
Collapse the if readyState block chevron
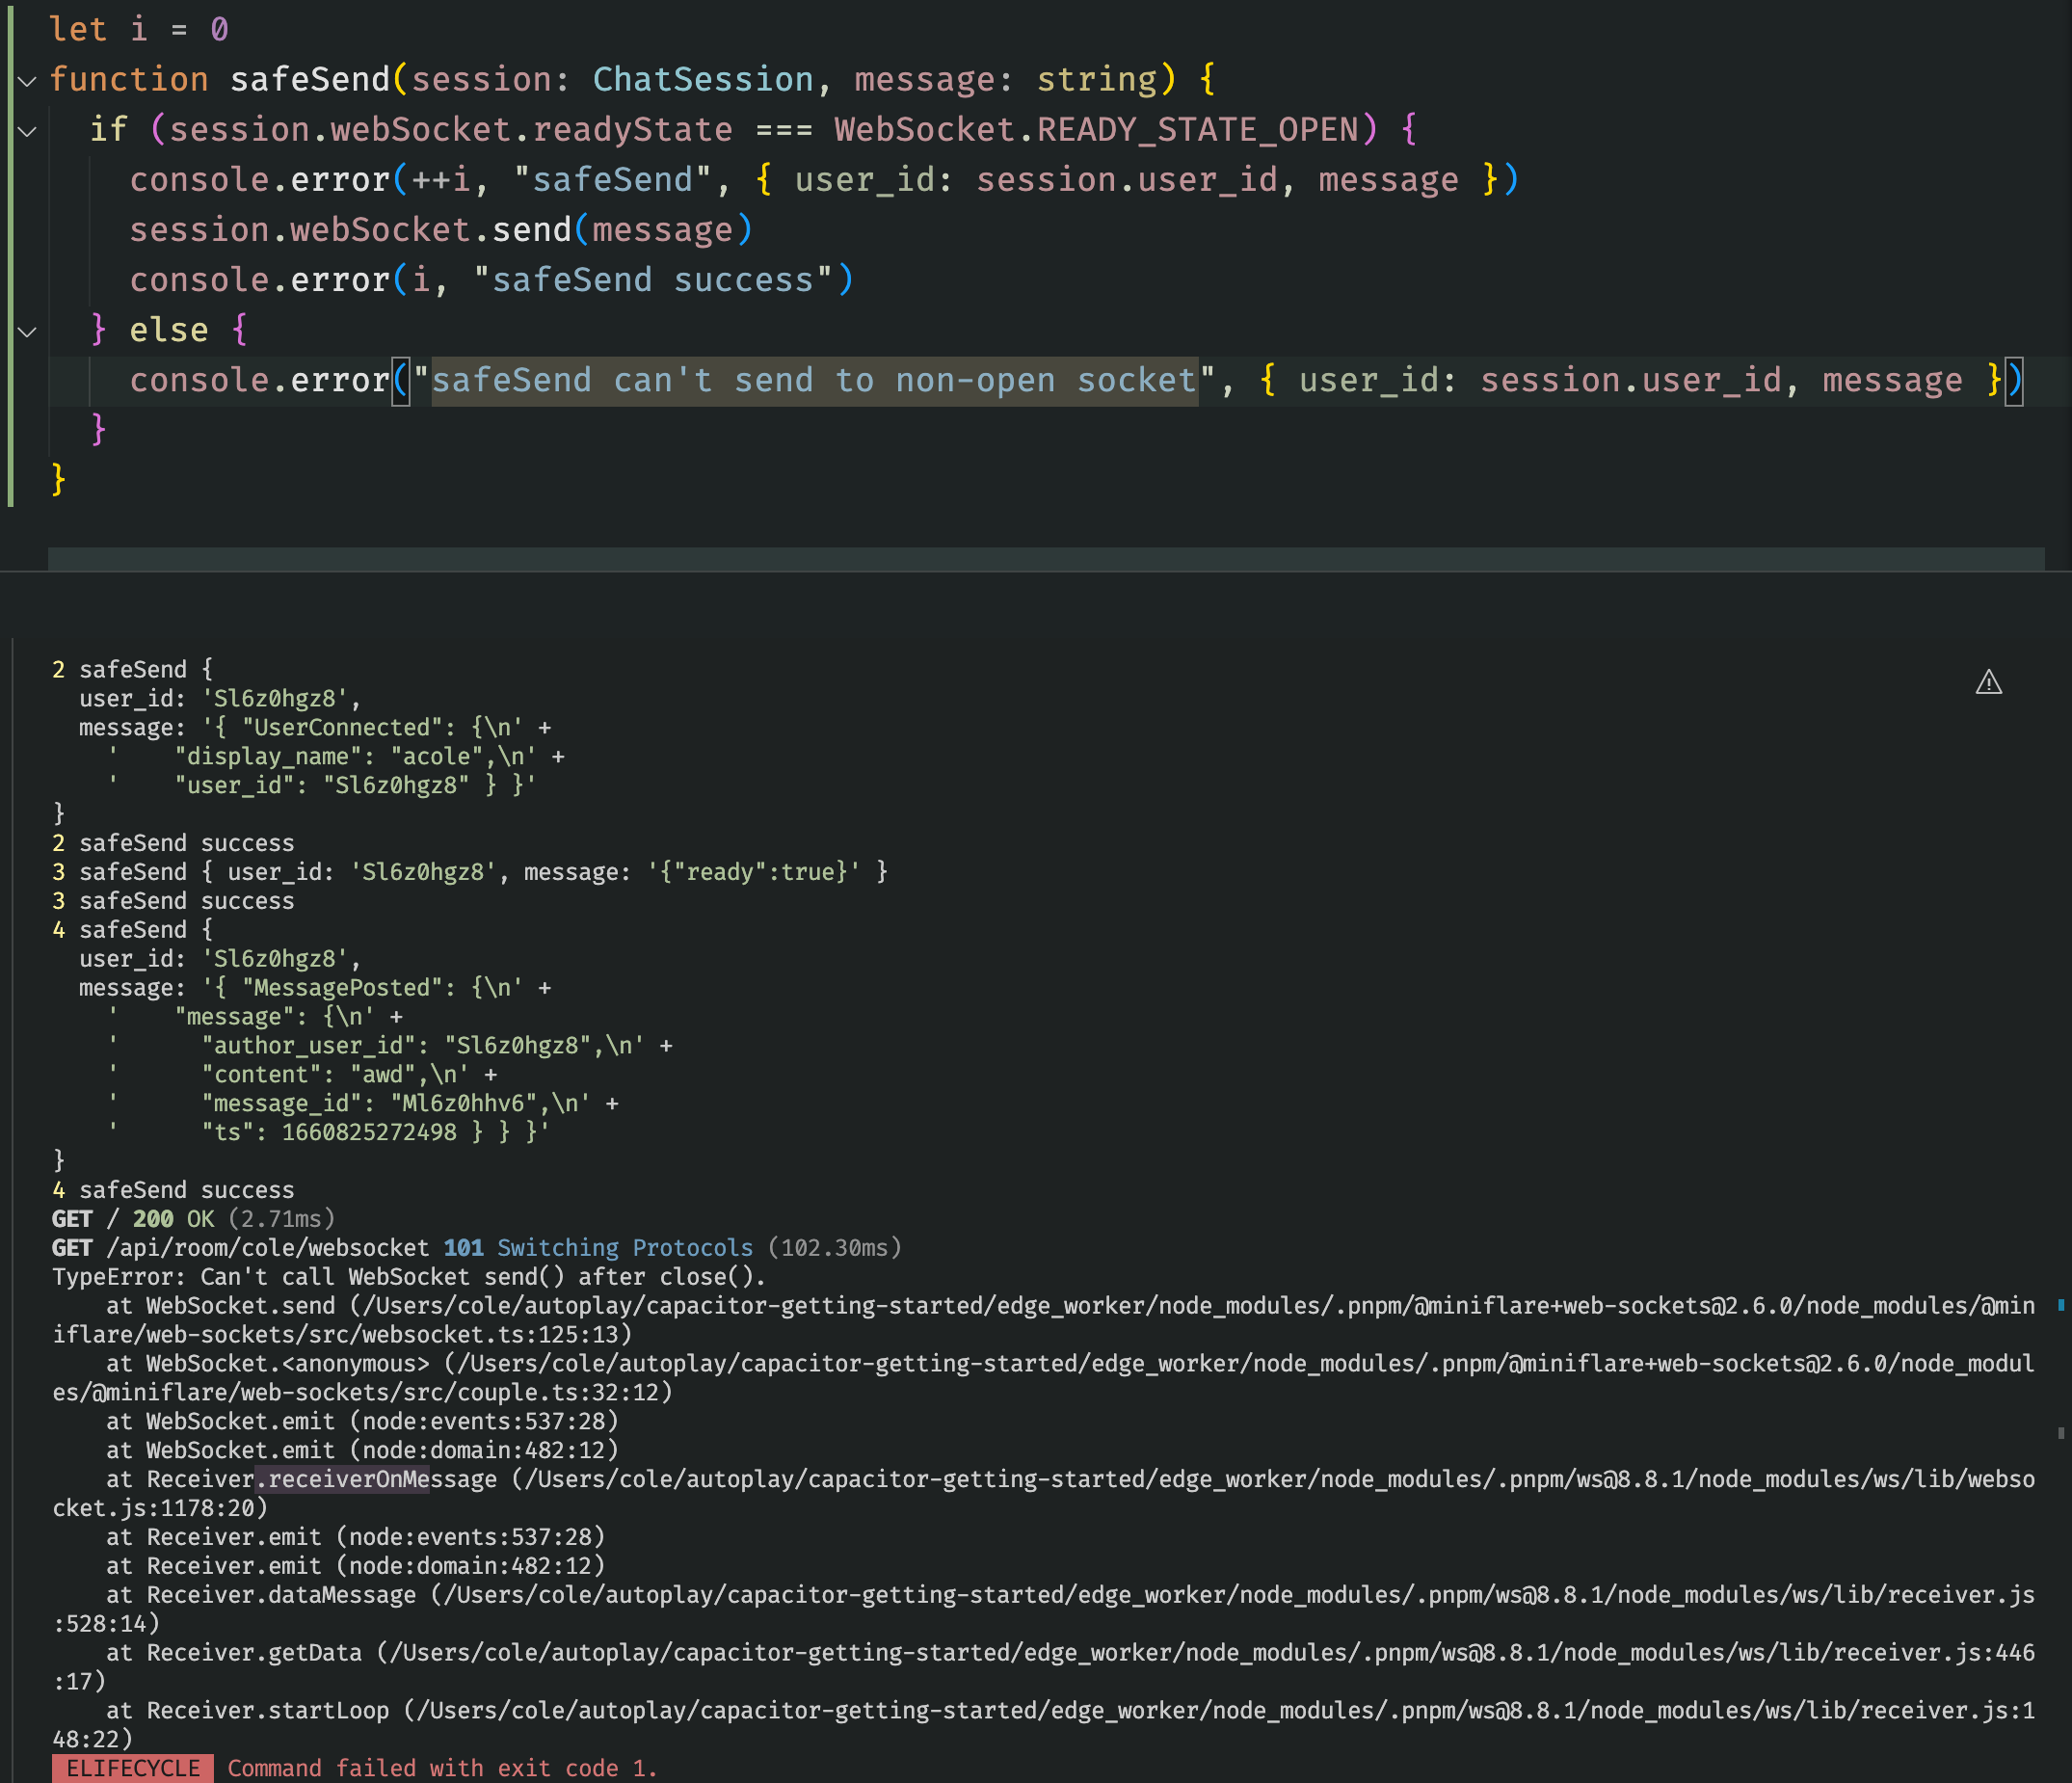point(28,131)
